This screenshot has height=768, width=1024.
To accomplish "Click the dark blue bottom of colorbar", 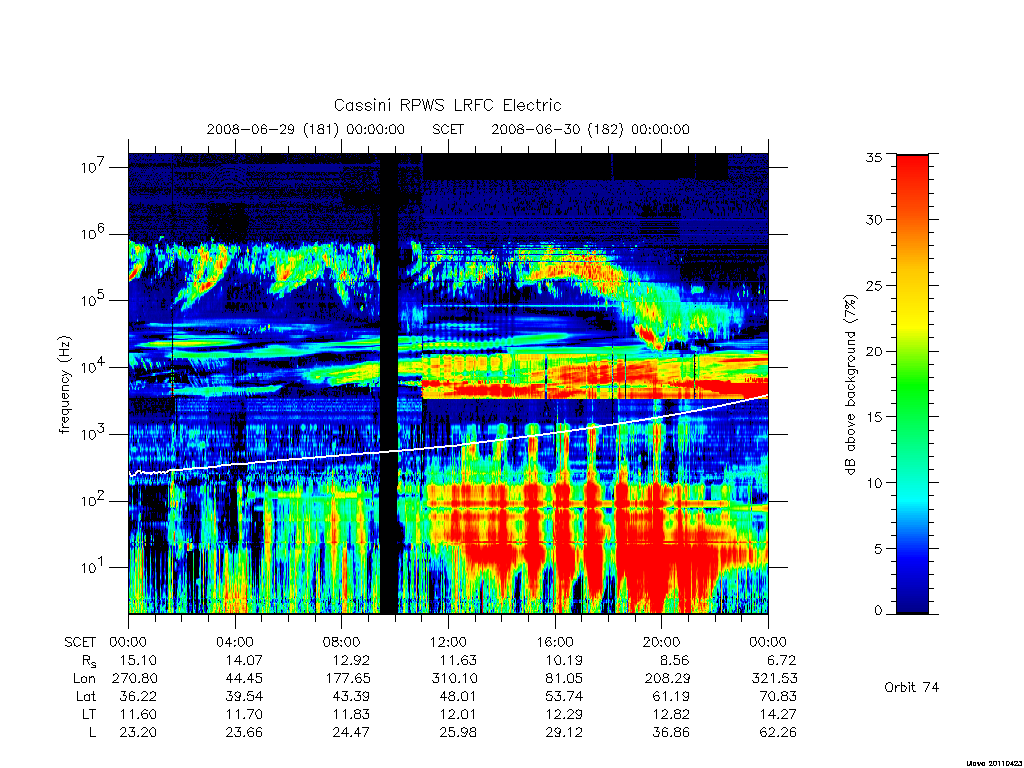I will (x=912, y=598).
